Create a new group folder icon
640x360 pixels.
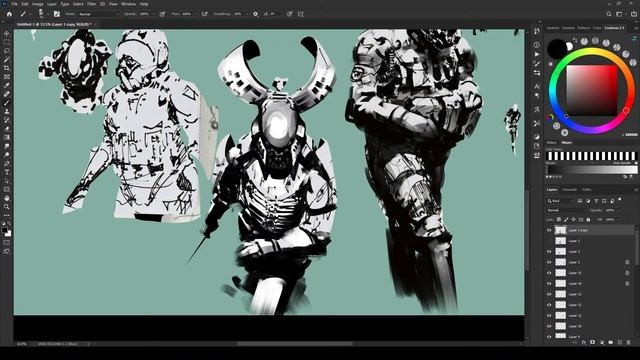611,342
